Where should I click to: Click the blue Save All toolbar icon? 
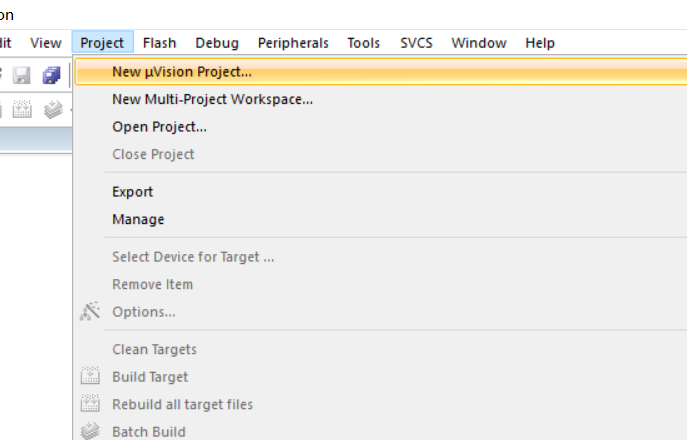click(51, 75)
